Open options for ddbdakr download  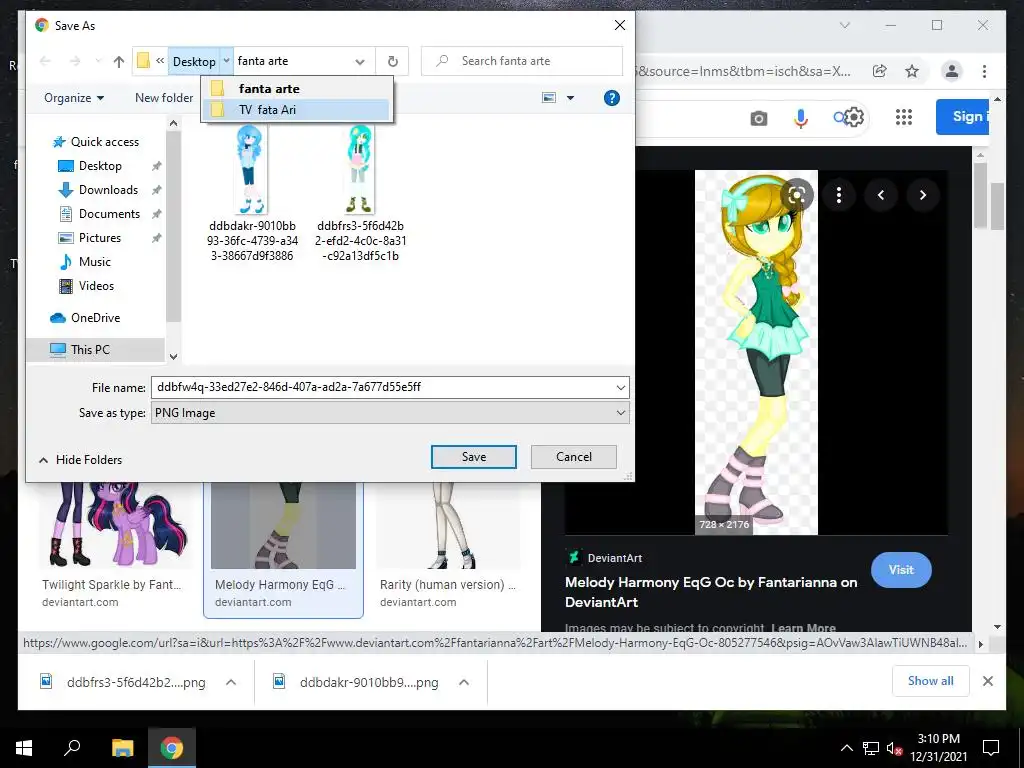point(464,682)
